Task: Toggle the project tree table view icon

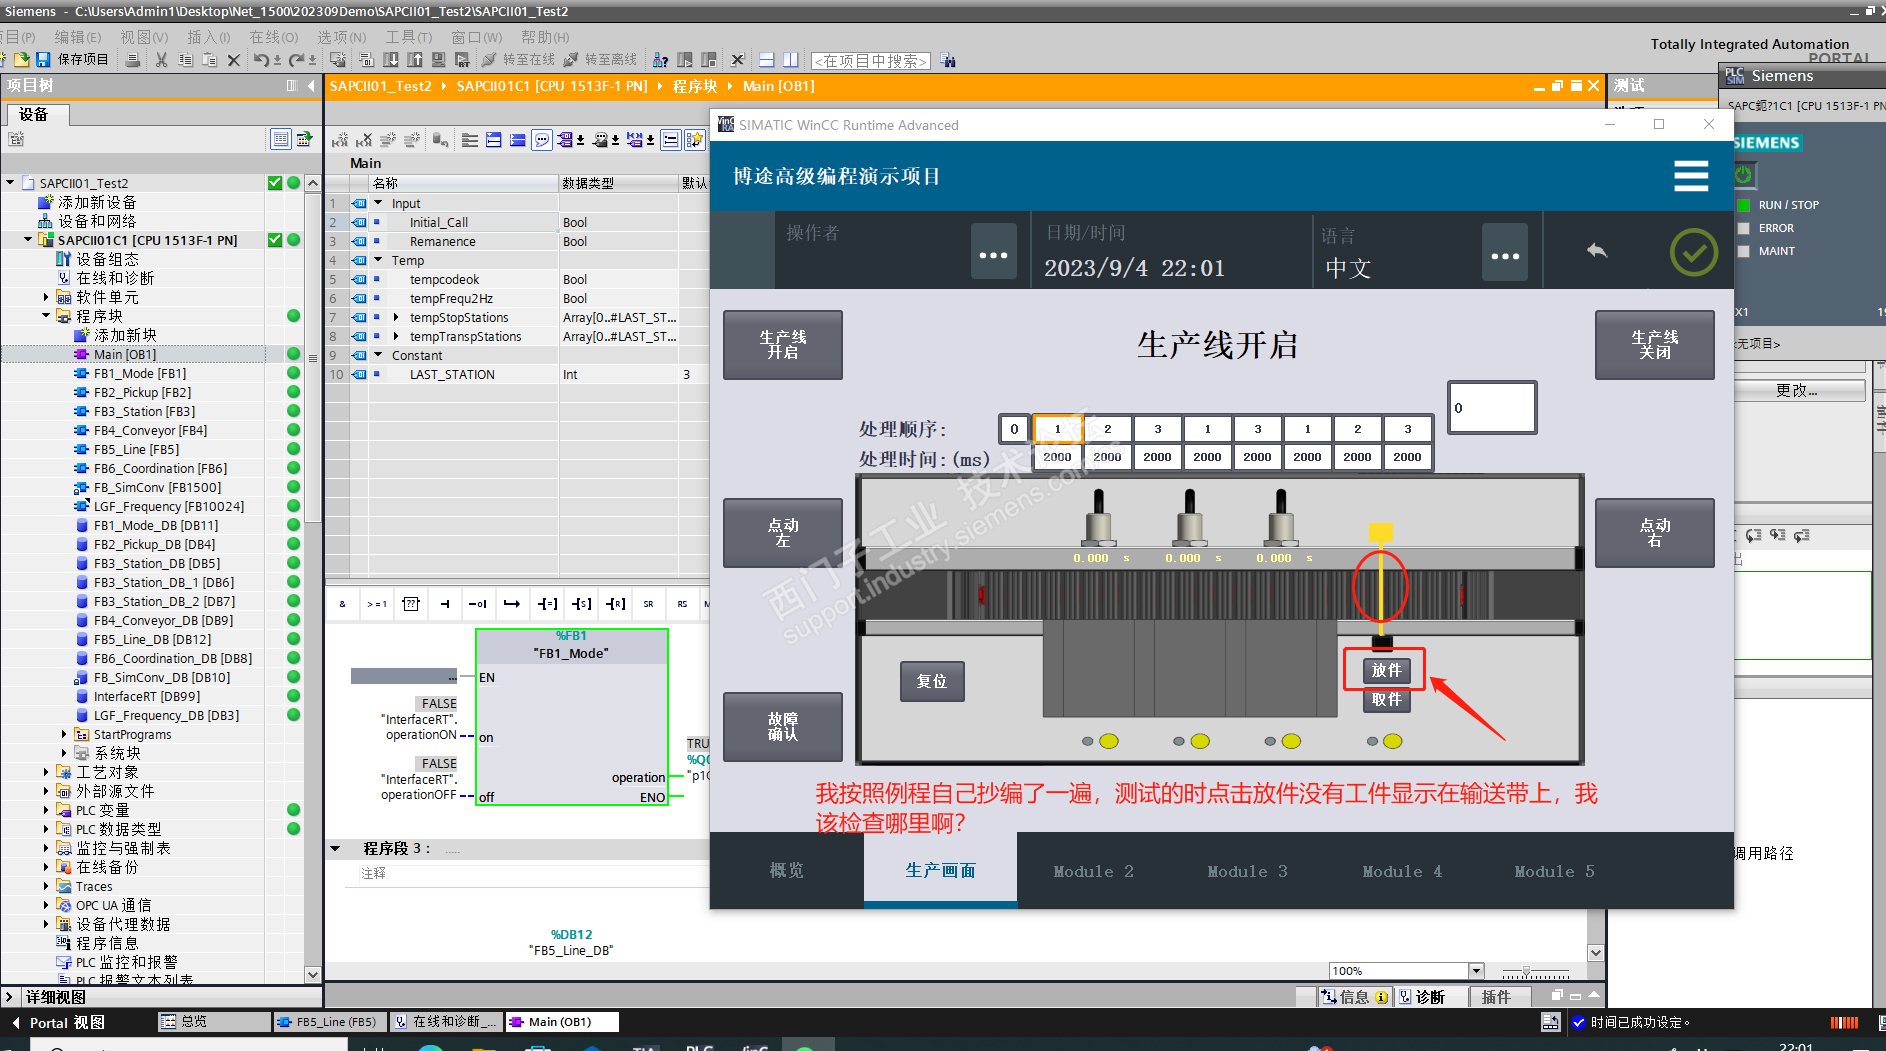Action: pos(281,139)
